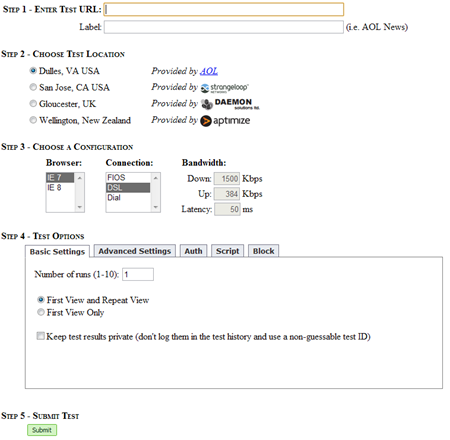This screenshot has width=450, height=440.
Task: Focus the Test URL input field
Action: [224, 9]
